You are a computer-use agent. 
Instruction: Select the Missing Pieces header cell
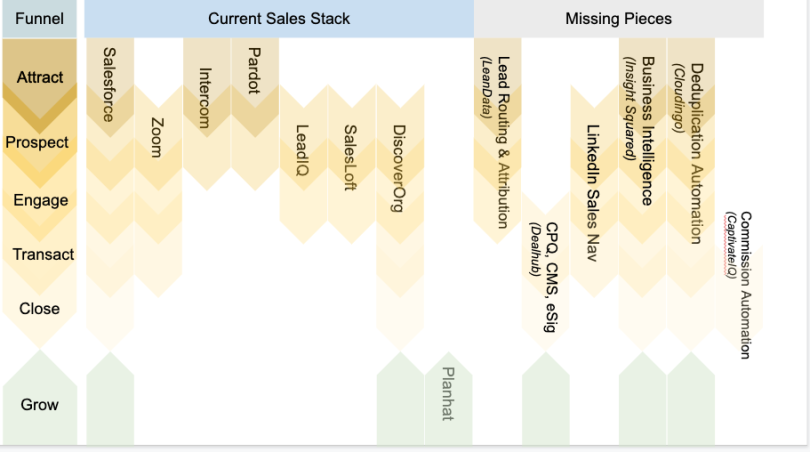click(618, 19)
